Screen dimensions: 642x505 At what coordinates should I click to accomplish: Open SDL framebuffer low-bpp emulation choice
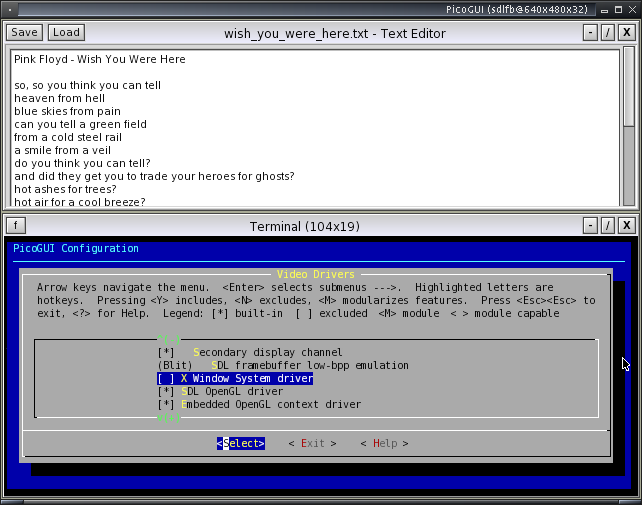pyautogui.click(x=283, y=365)
